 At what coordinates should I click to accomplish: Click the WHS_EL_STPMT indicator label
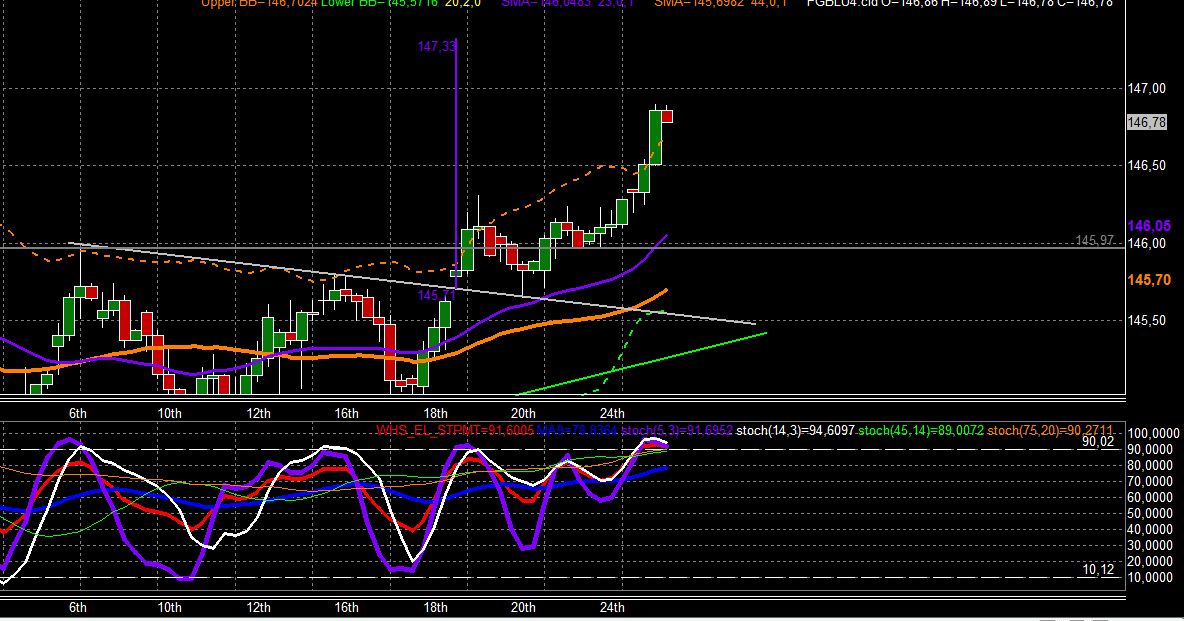tap(455, 431)
